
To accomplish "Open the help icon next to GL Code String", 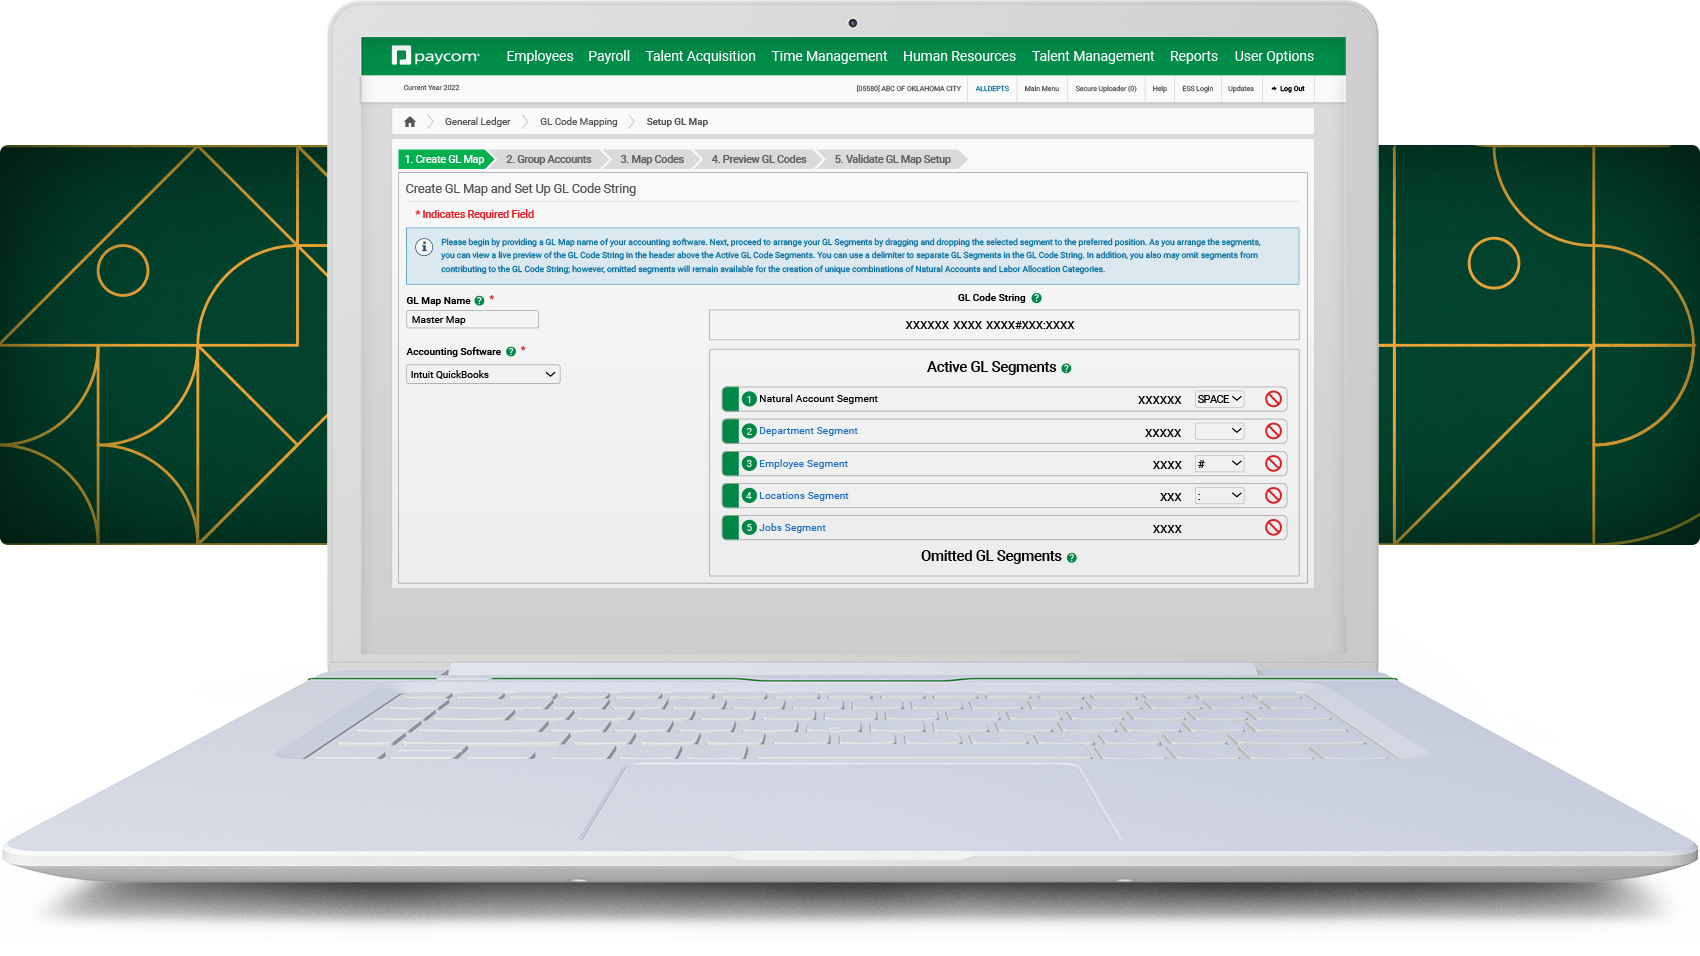I will pyautogui.click(x=1036, y=298).
